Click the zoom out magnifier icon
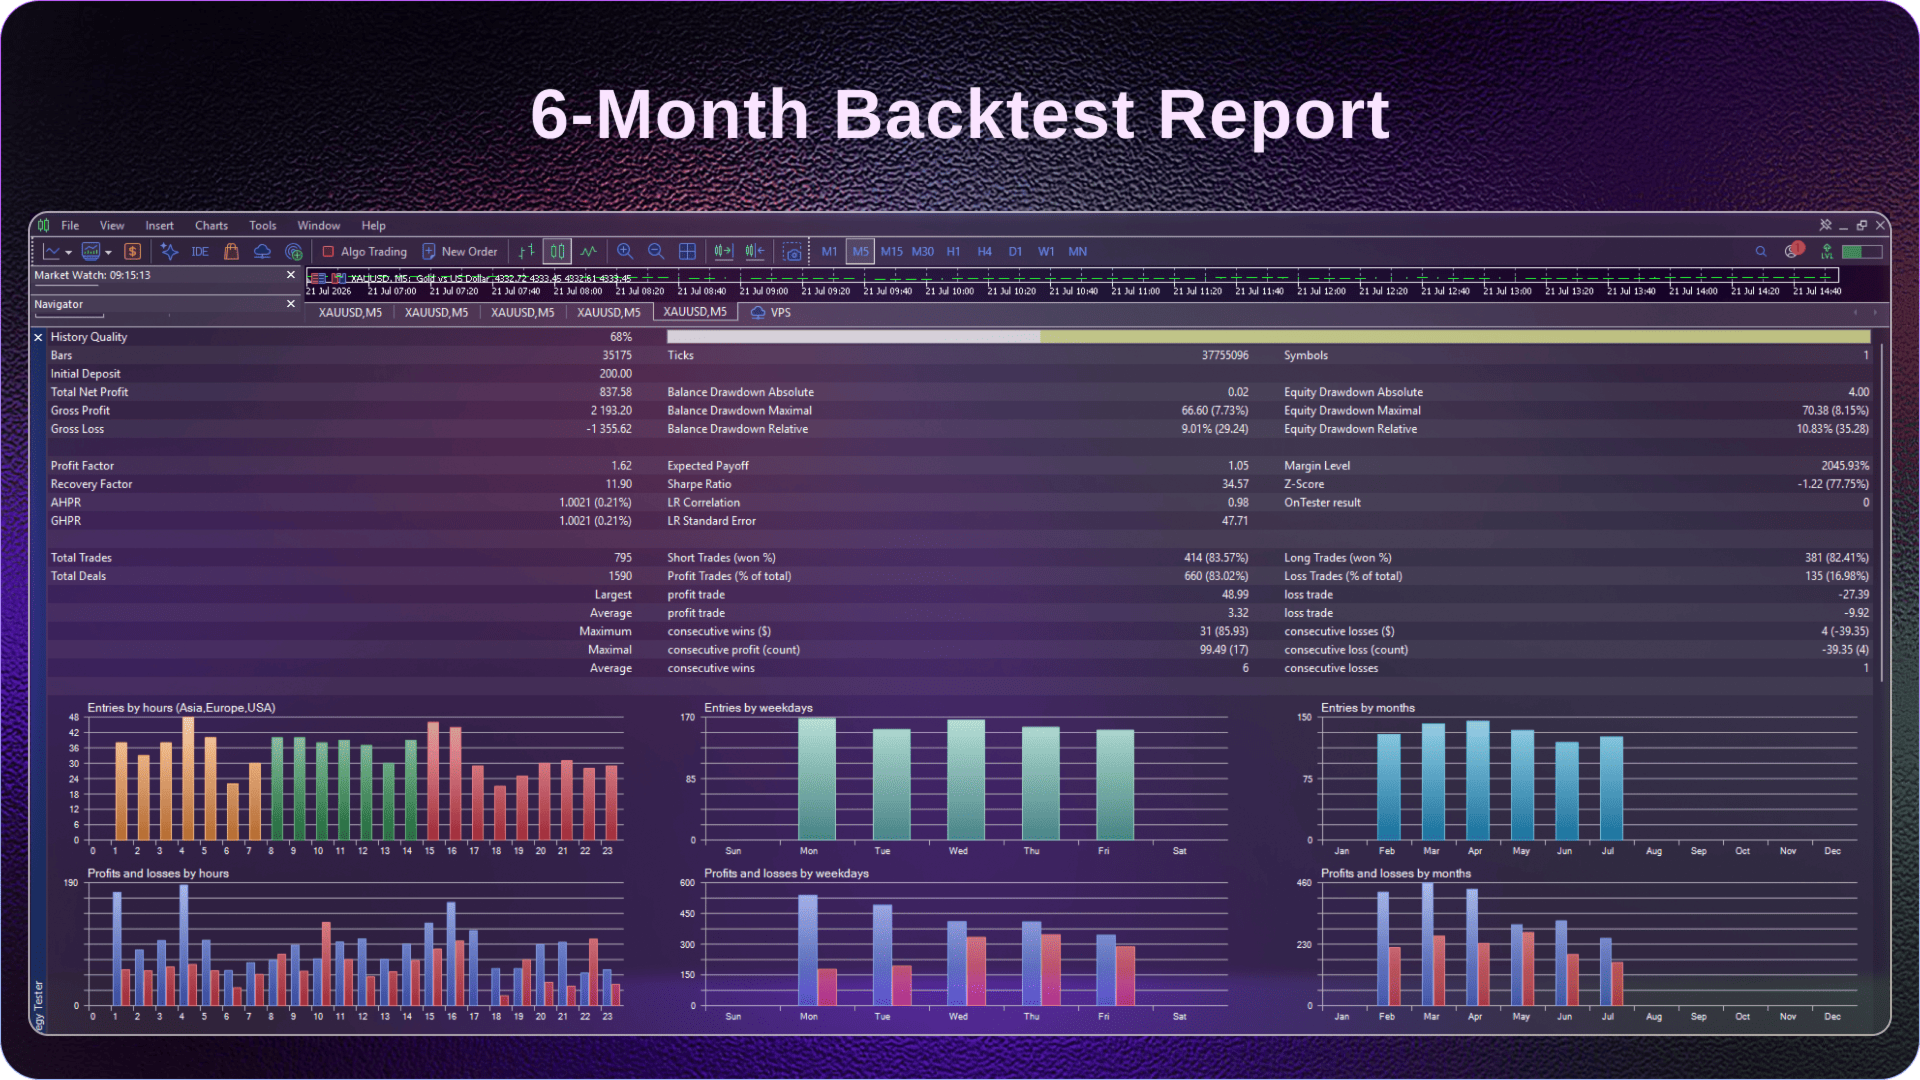The height and width of the screenshot is (1080, 1920). 656,252
